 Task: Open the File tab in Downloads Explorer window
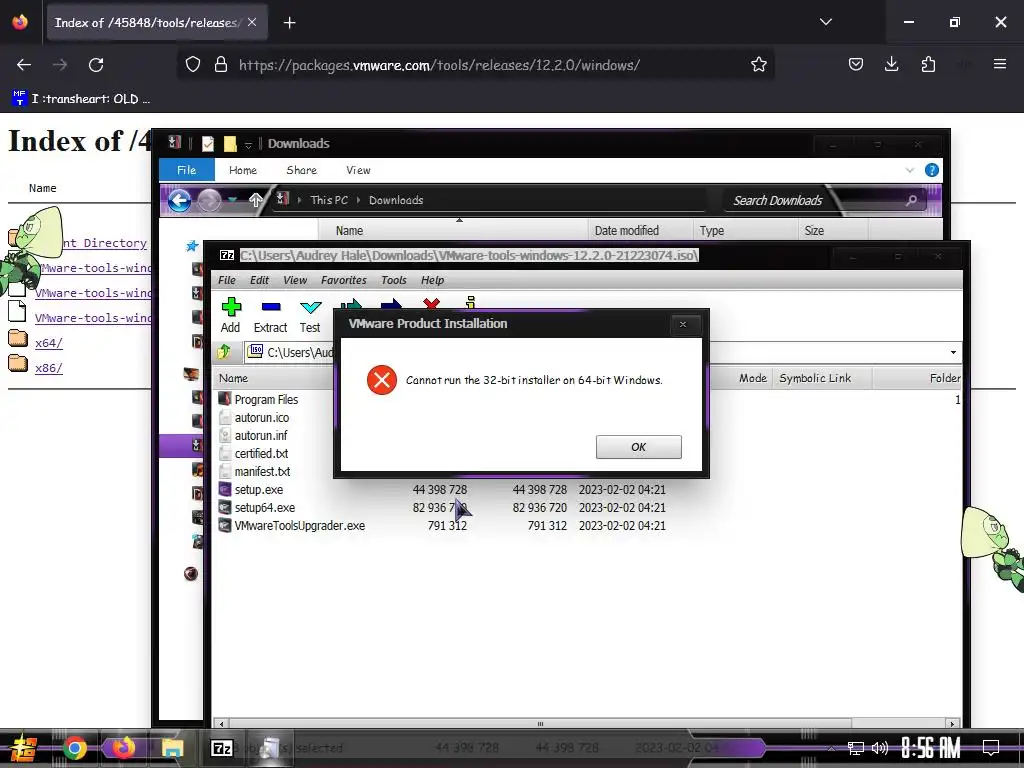coord(187,170)
